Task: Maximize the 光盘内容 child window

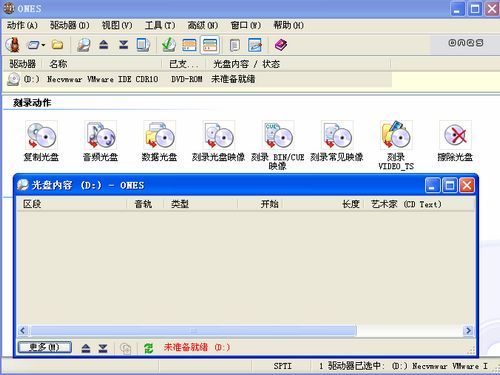Action: pos(449,185)
